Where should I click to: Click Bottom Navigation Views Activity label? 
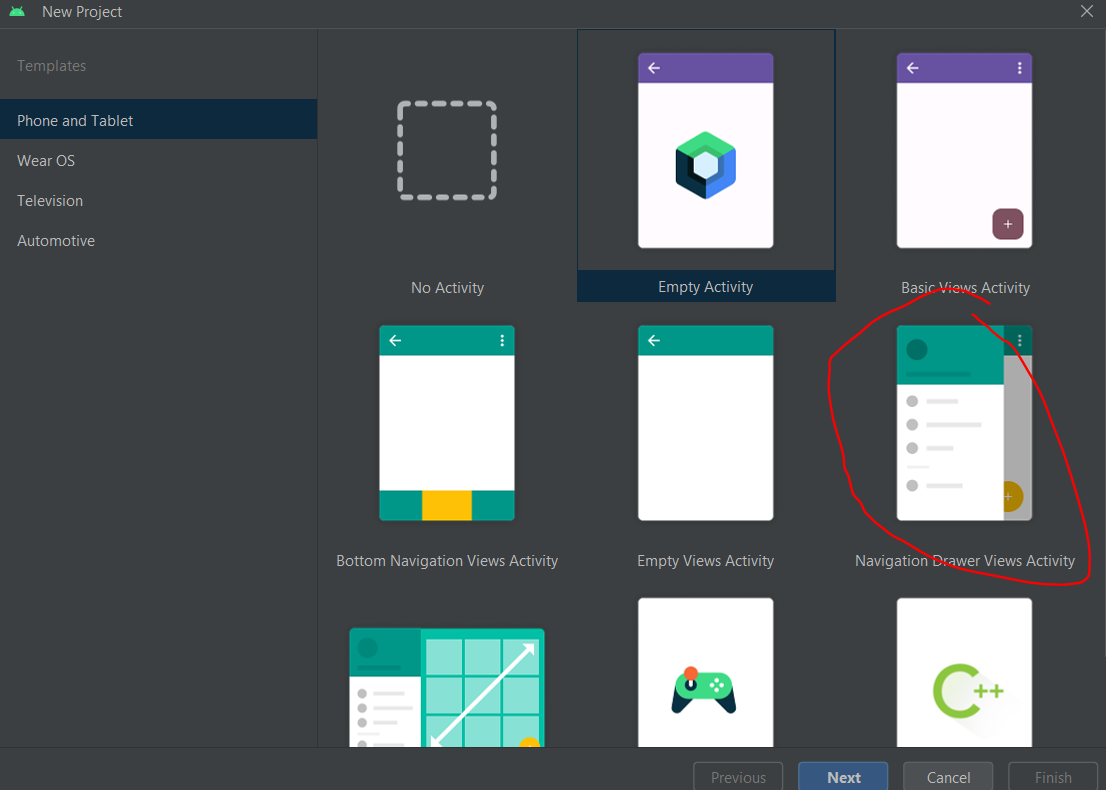(447, 561)
